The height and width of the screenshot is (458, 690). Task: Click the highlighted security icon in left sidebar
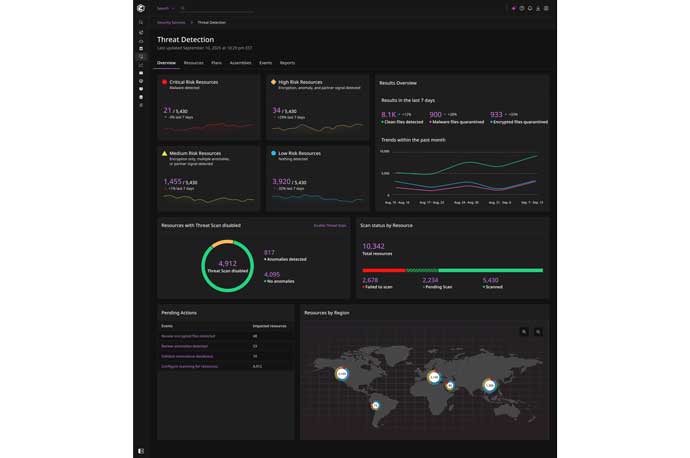click(x=141, y=57)
